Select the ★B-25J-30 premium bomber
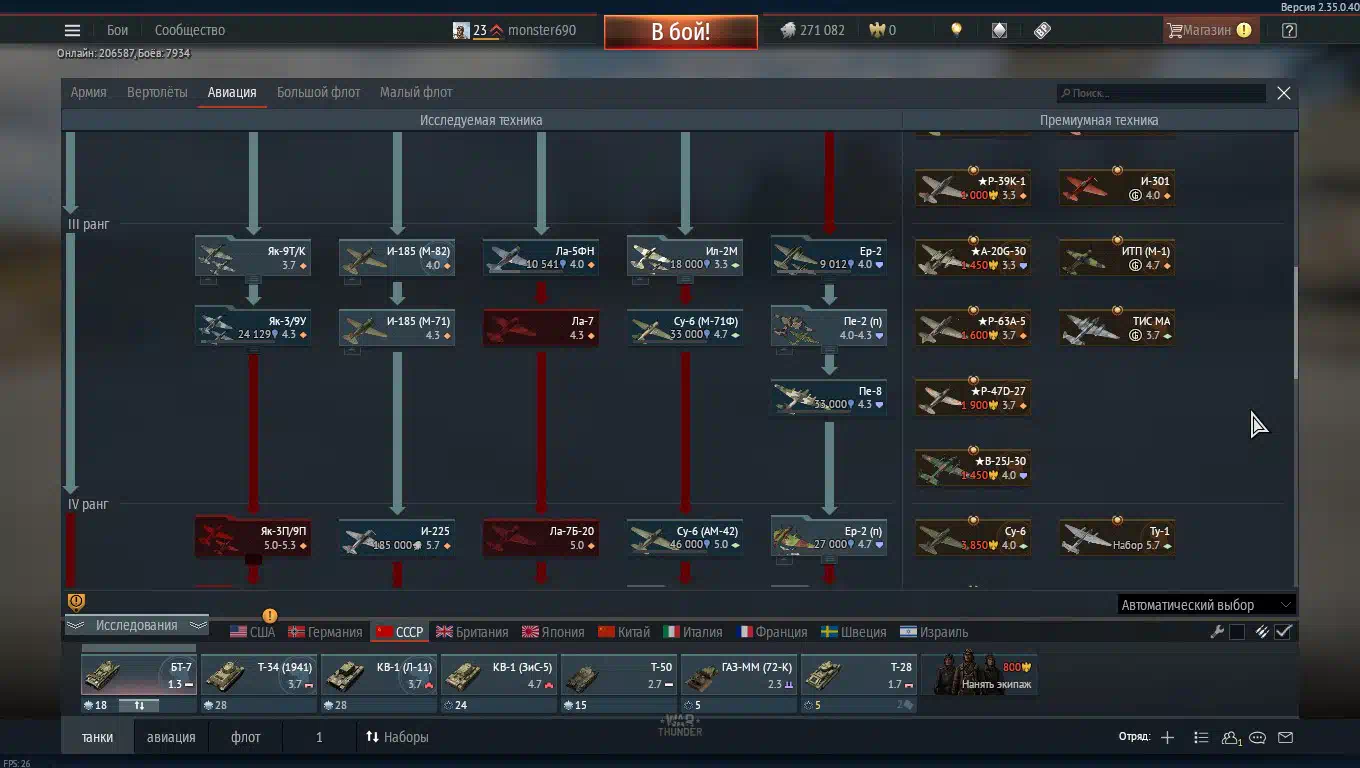 tap(973, 467)
